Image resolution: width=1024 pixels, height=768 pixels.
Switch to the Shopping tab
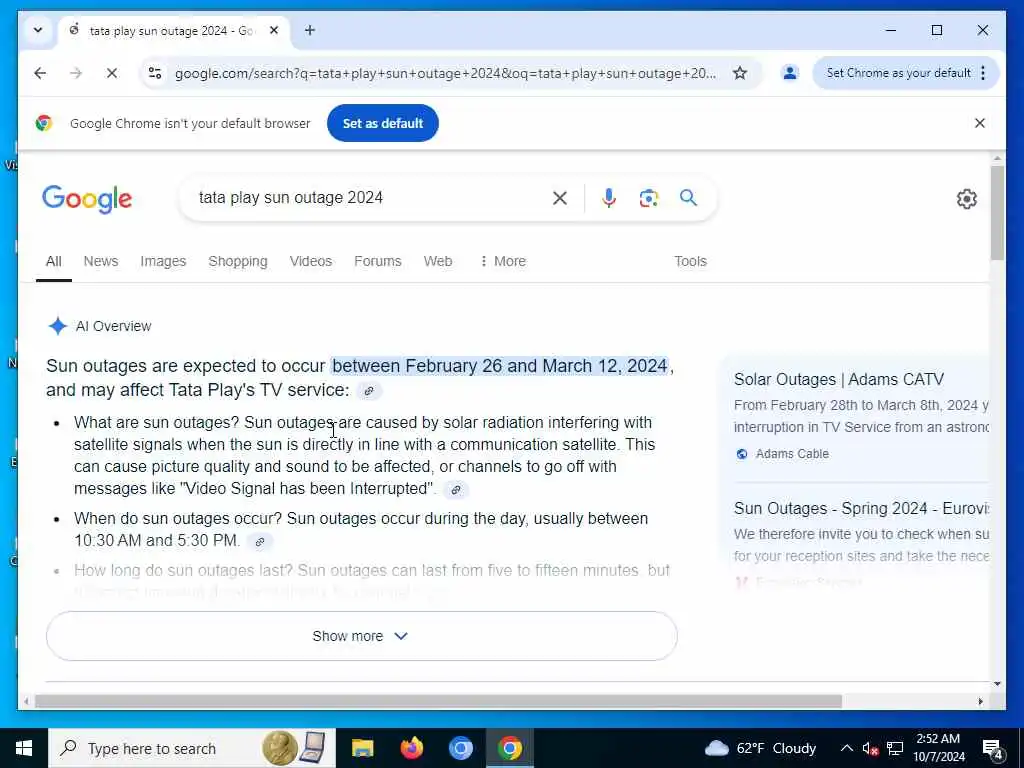pyautogui.click(x=238, y=261)
